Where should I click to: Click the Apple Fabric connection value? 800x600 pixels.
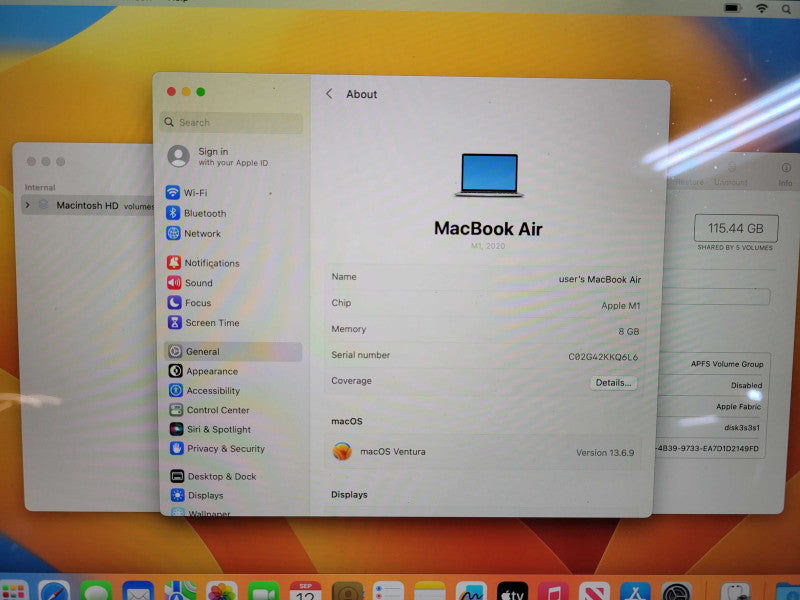pyautogui.click(x=738, y=407)
